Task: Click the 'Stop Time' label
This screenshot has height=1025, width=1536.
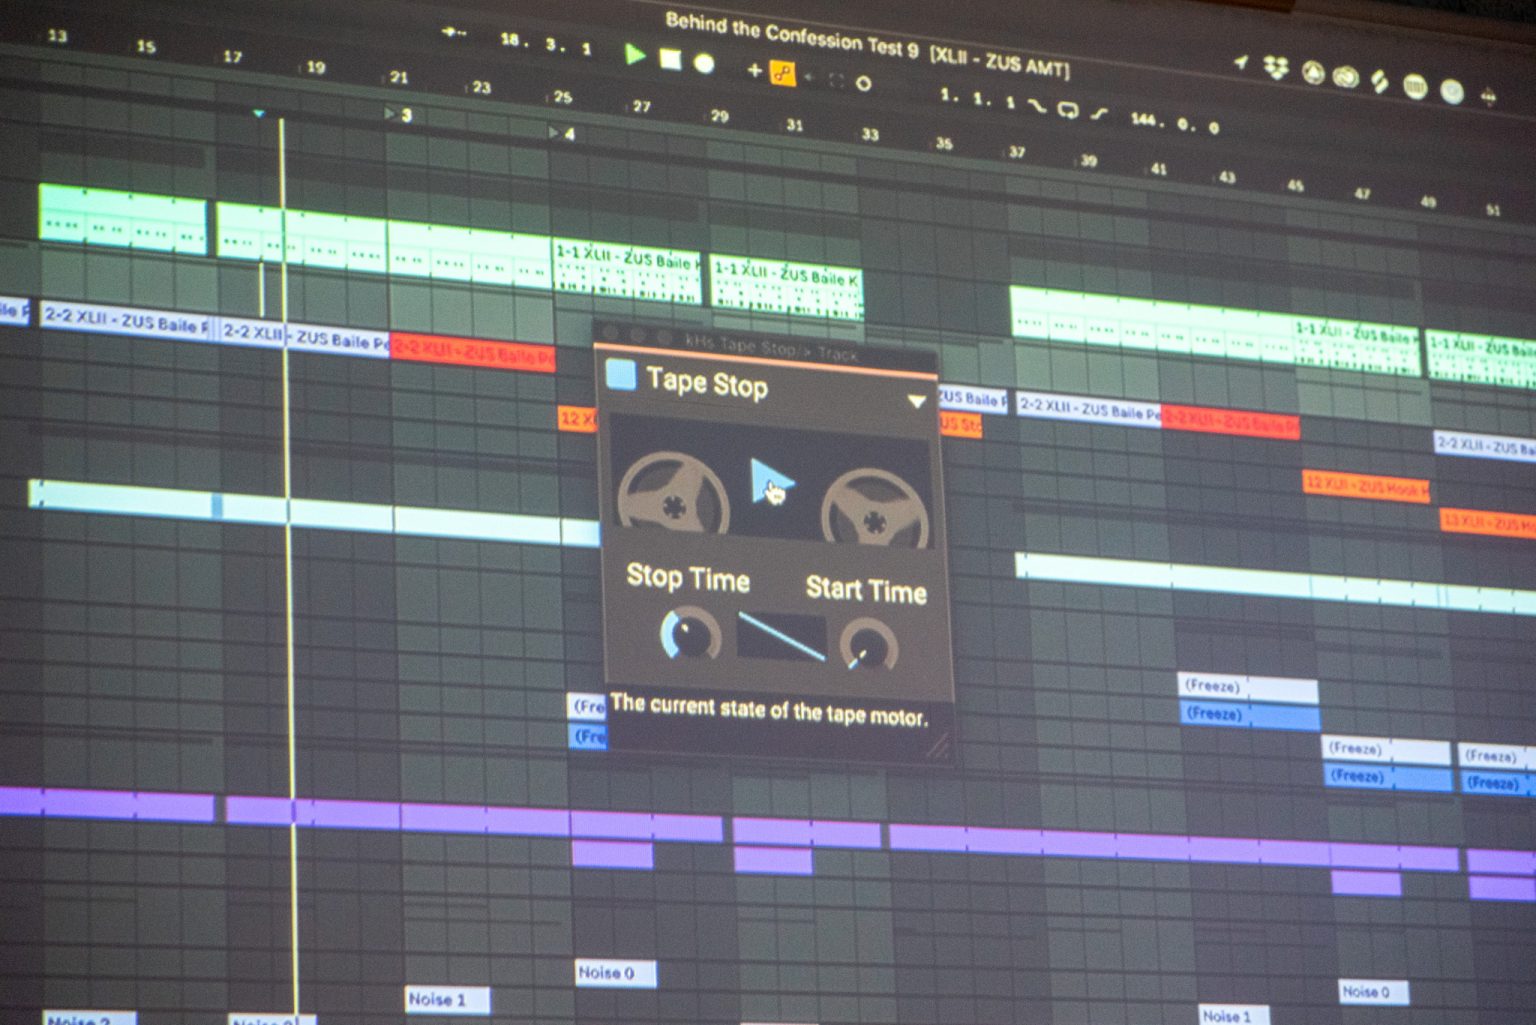Action: click(687, 577)
